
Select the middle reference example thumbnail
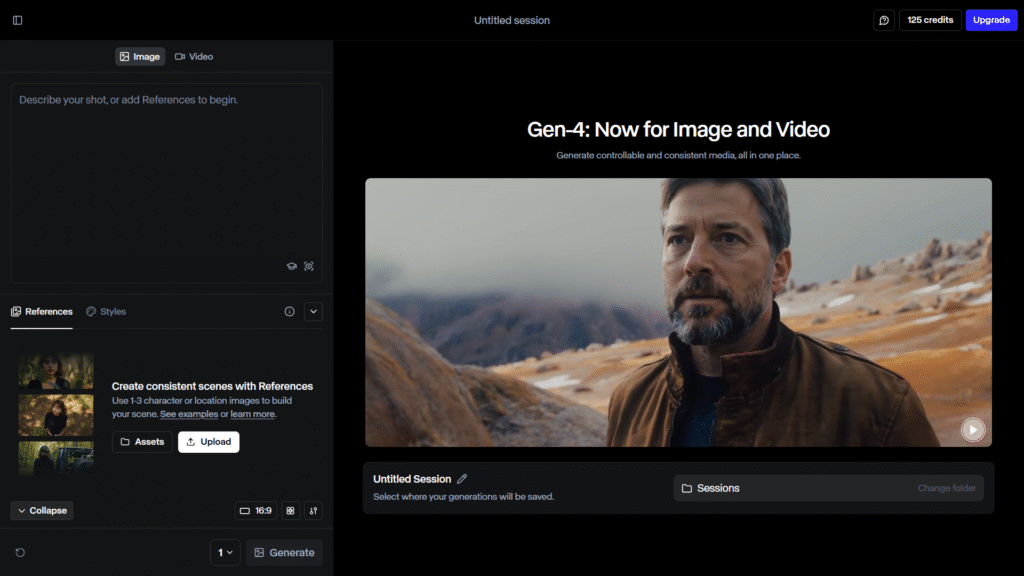point(56,415)
